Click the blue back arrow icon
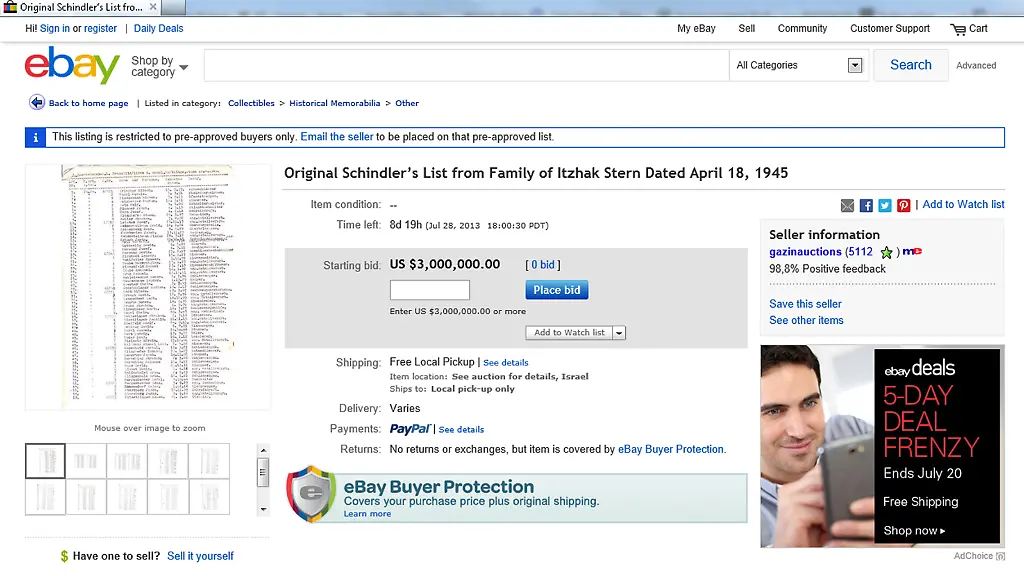 [37, 102]
